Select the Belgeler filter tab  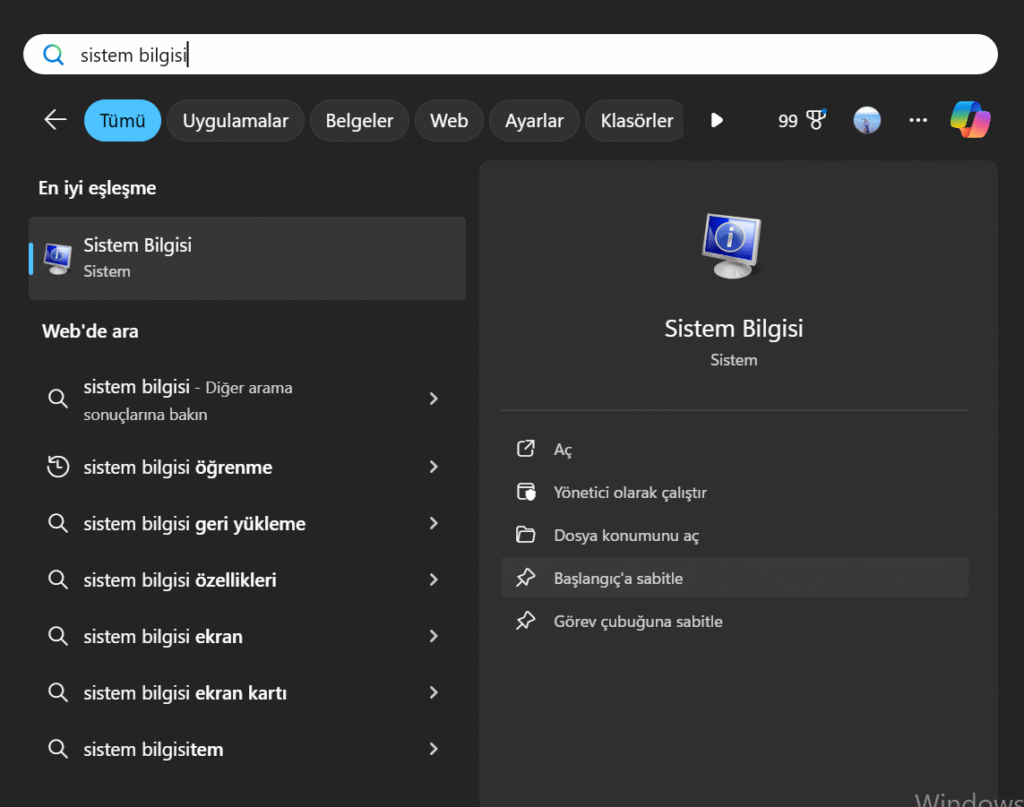[359, 121]
